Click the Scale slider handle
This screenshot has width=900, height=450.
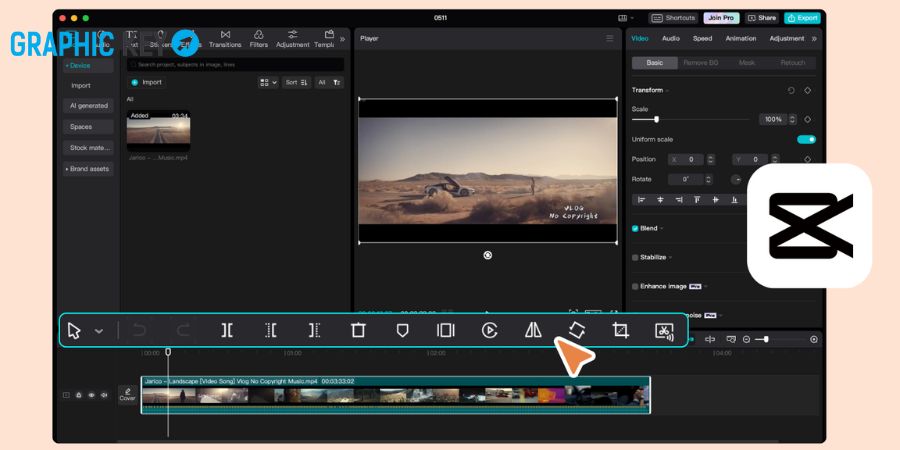(656, 119)
